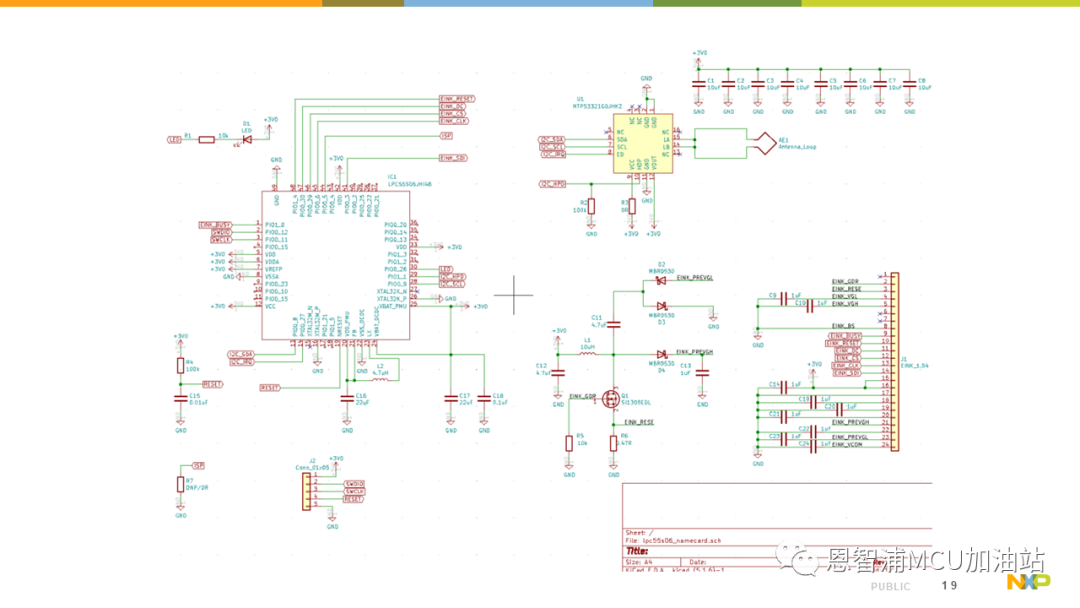Click EINK_CLK net label above IC1
This screenshot has width=1080, height=608.
tap(454, 121)
